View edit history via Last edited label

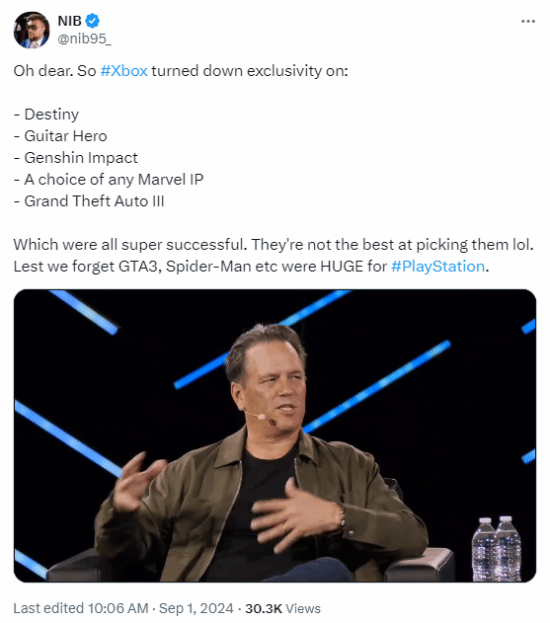(48, 608)
